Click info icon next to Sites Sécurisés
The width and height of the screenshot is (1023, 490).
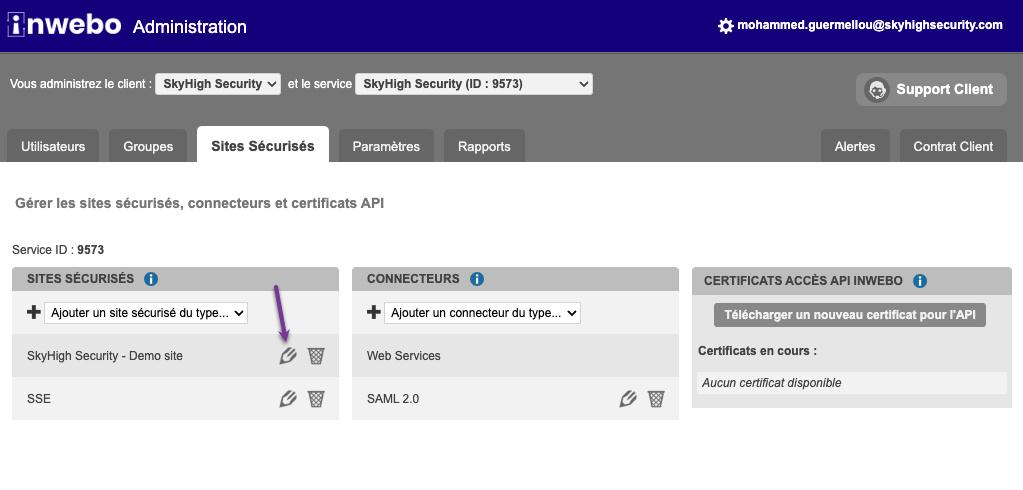click(151, 279)
